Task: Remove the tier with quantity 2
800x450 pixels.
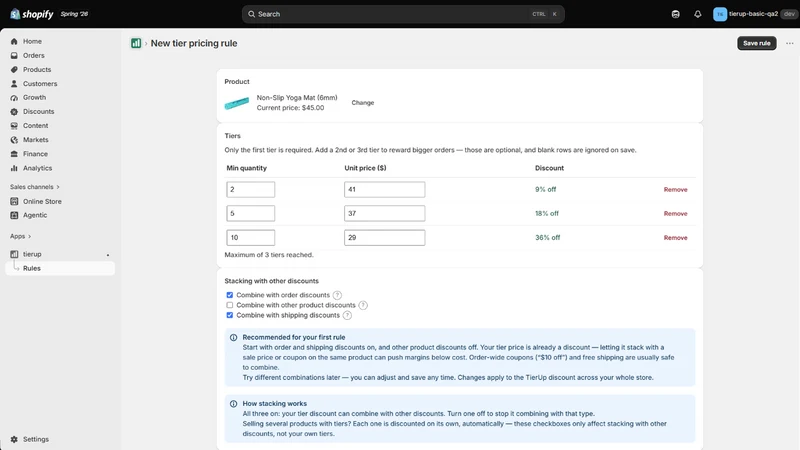Action: pyautogui.click(x=676, y=189)
